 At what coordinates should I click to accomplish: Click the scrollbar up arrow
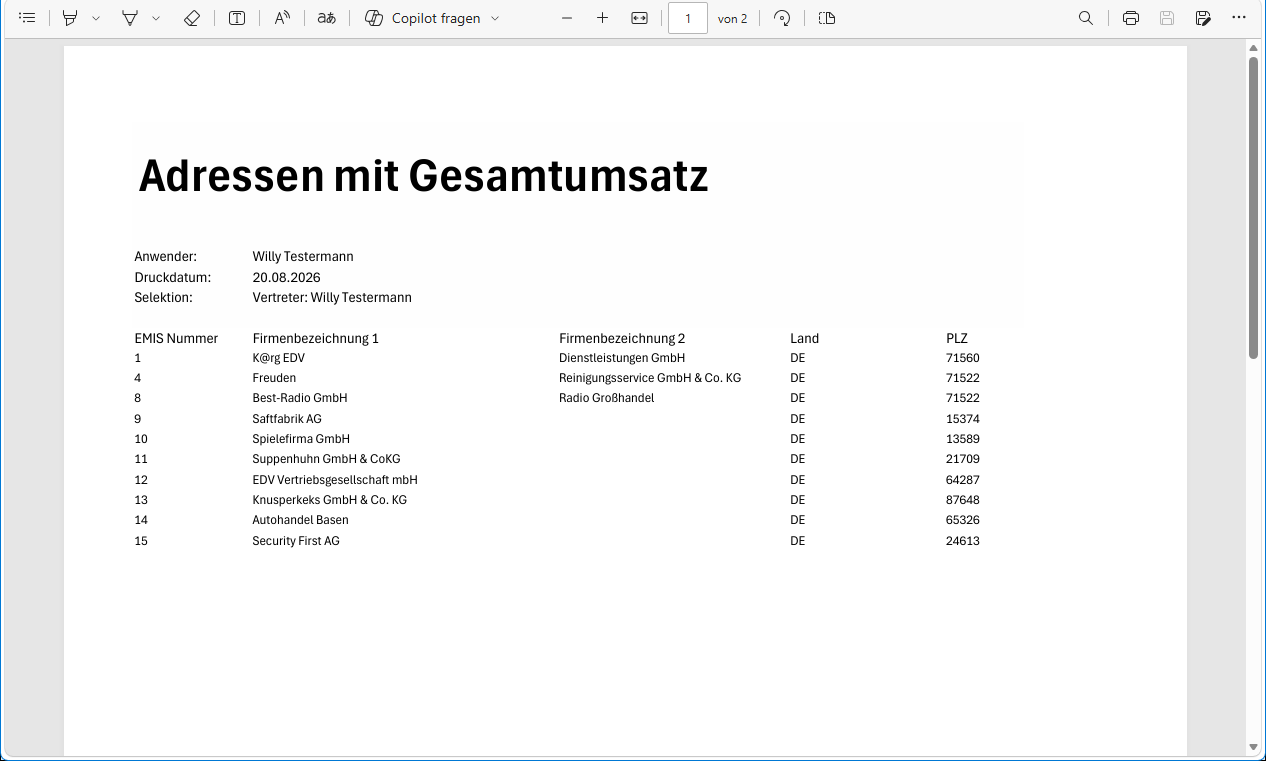(x=1253, y=48)
